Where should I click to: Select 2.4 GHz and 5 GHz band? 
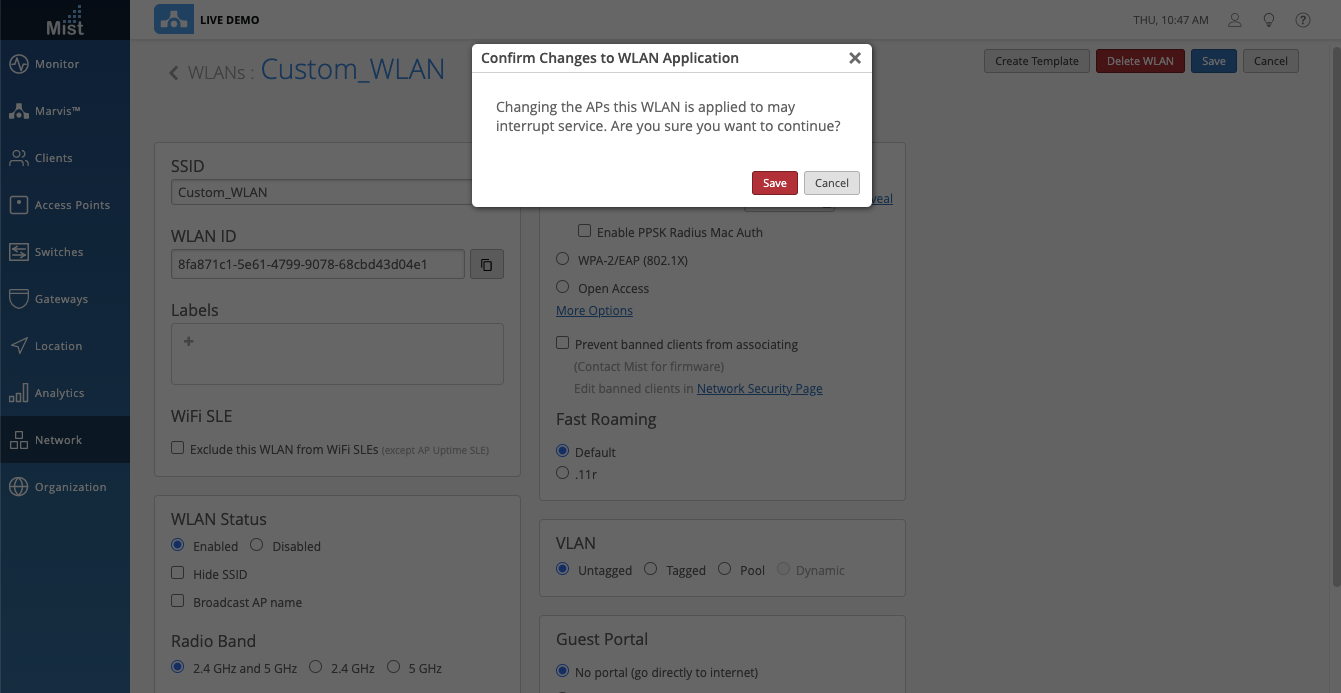(178, 667)
